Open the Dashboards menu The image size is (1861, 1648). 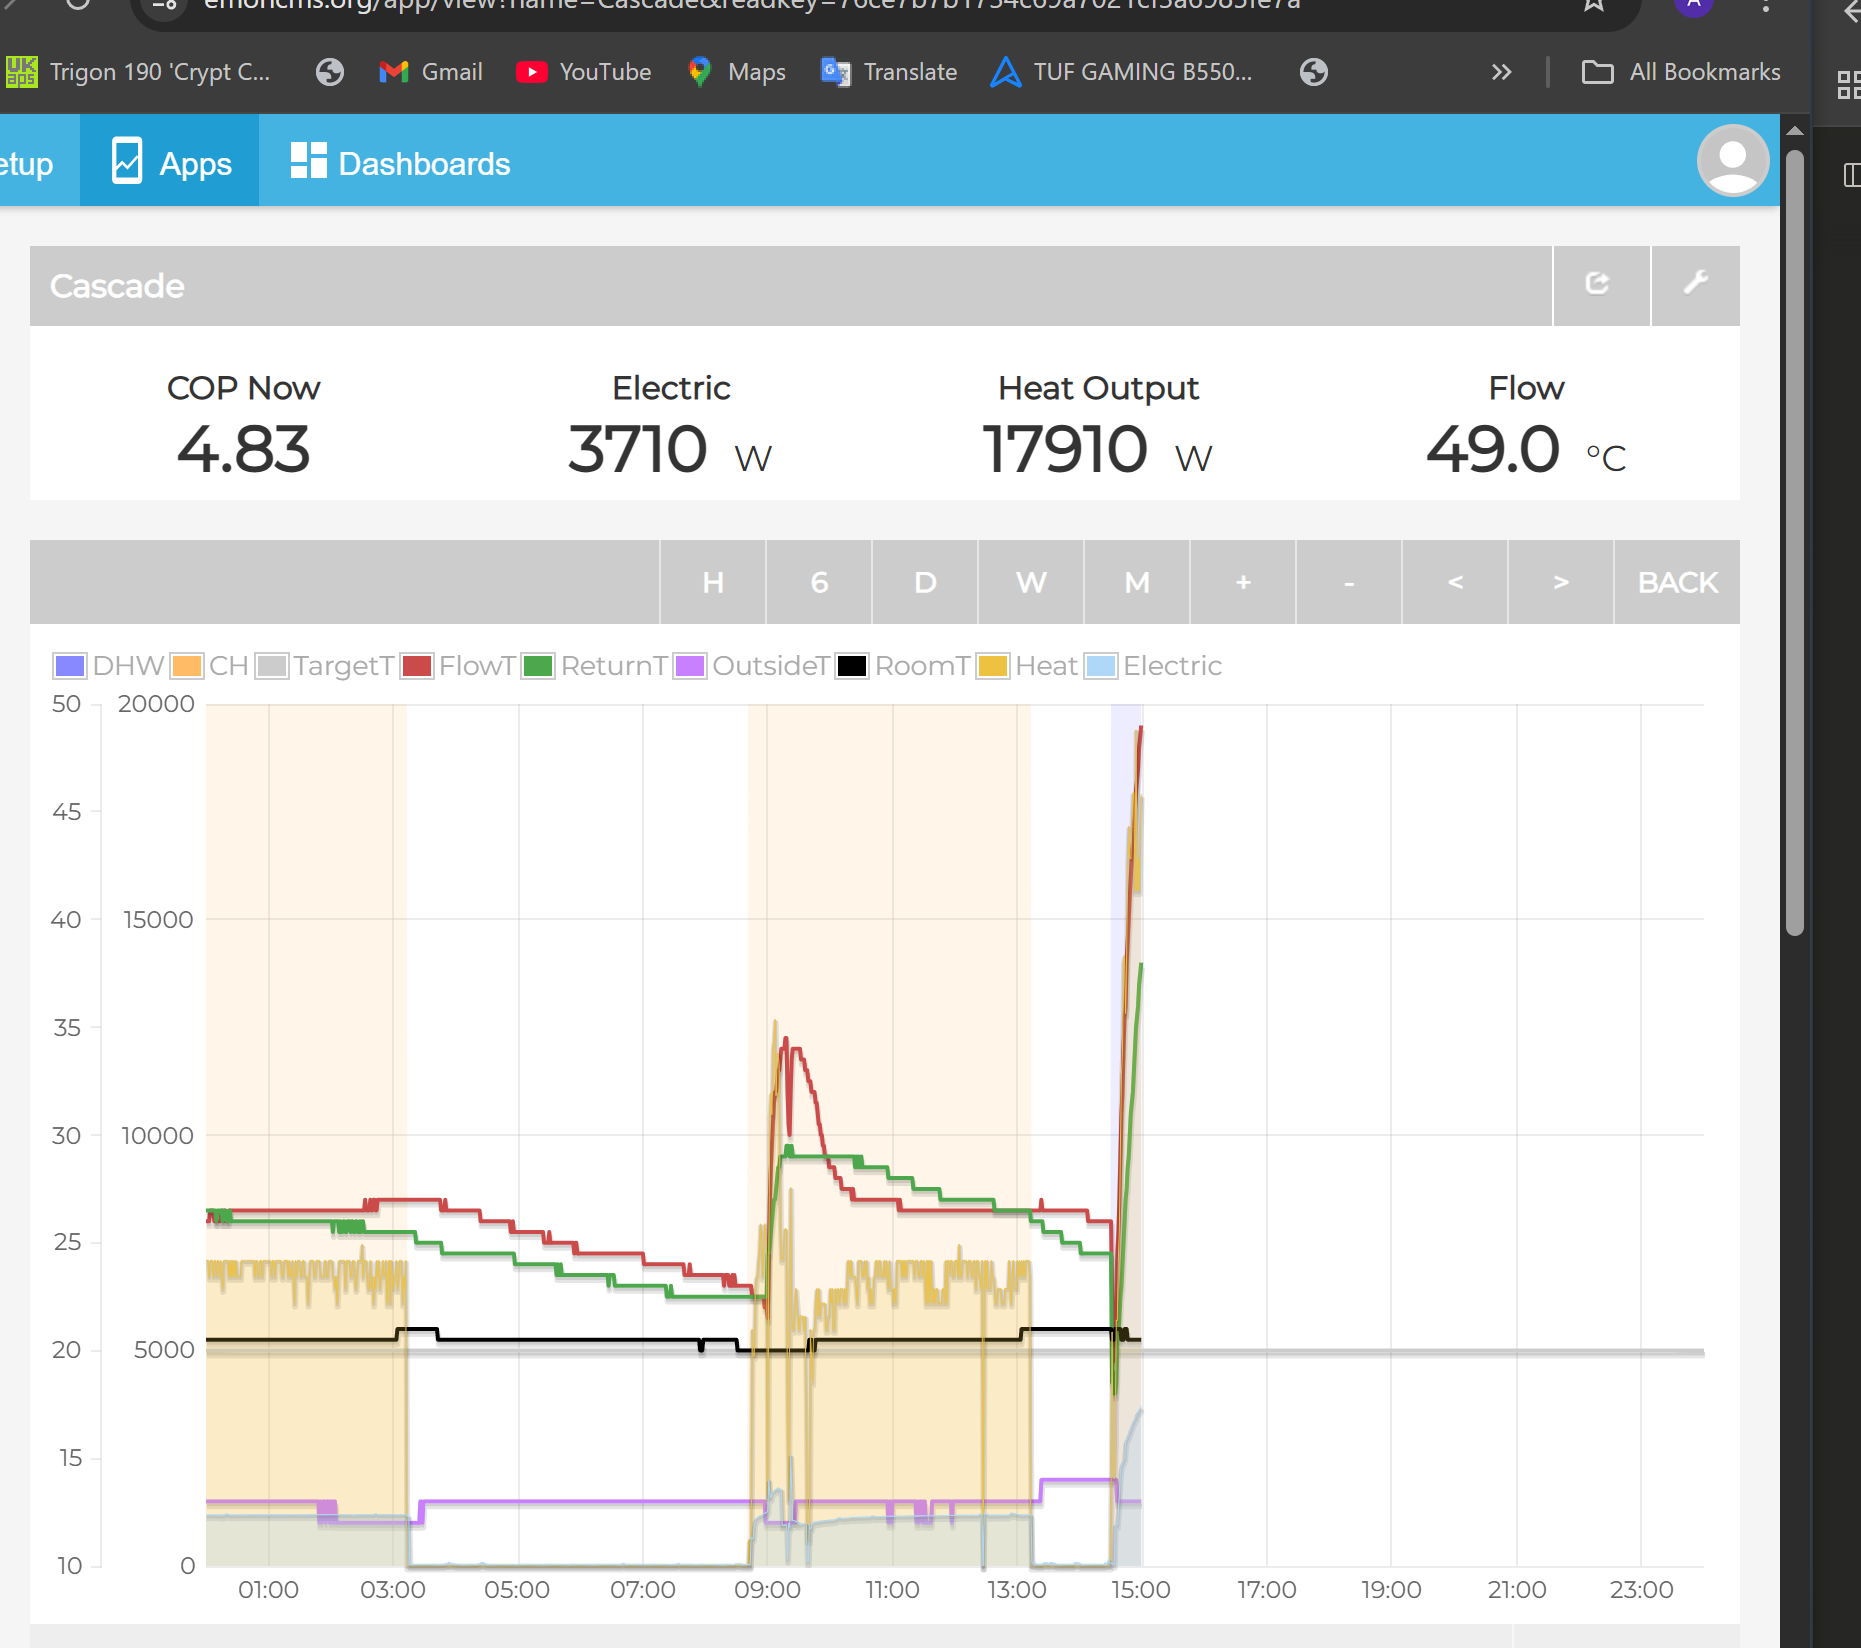pyautogui.click(x=401, y=163)
